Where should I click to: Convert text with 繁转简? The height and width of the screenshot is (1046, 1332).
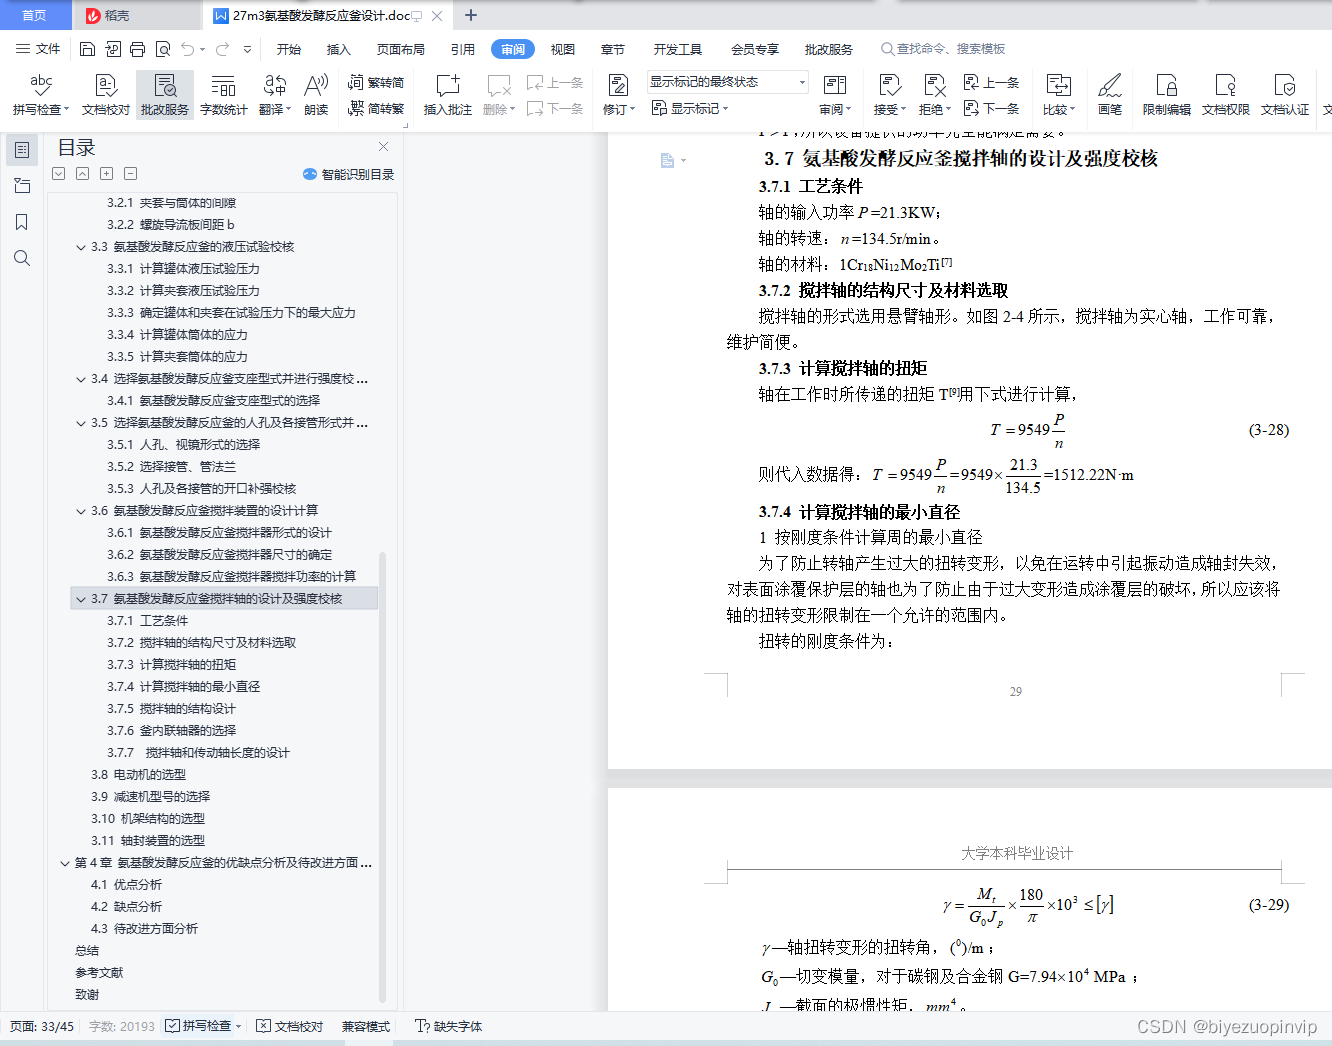pos(376,83)
